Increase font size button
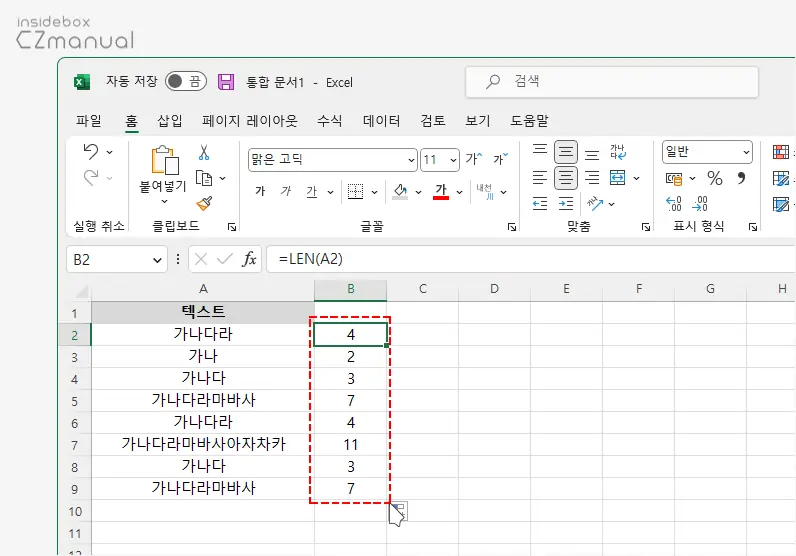The width and height of the screenshot is (796, 556). (474, 159)
